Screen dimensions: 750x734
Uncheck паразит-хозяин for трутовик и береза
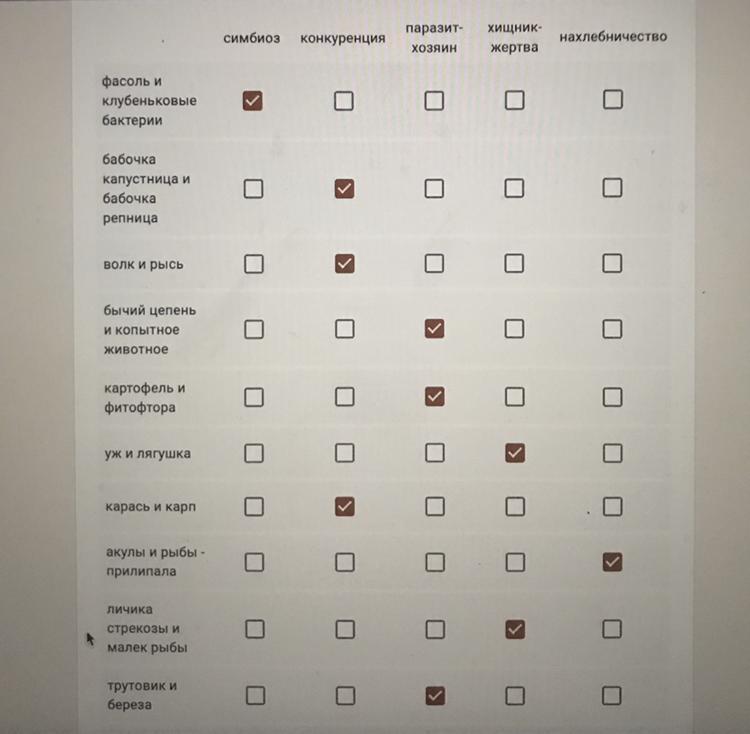point(435,696)
